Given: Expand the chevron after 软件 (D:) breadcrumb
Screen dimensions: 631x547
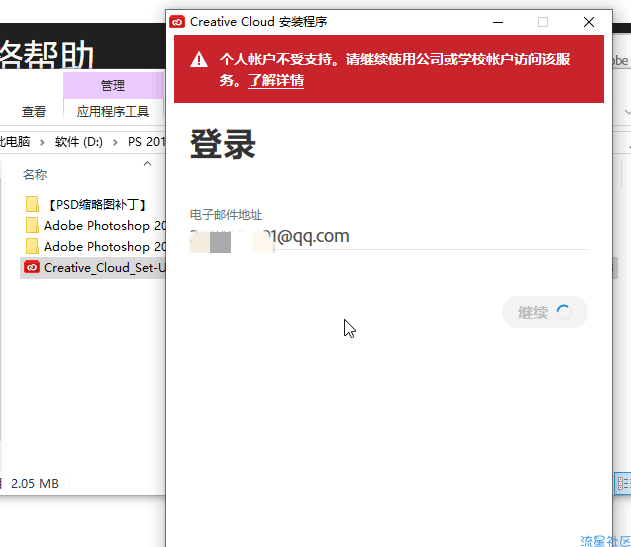Looking at the screenshot, I should [x=115, y=142].
